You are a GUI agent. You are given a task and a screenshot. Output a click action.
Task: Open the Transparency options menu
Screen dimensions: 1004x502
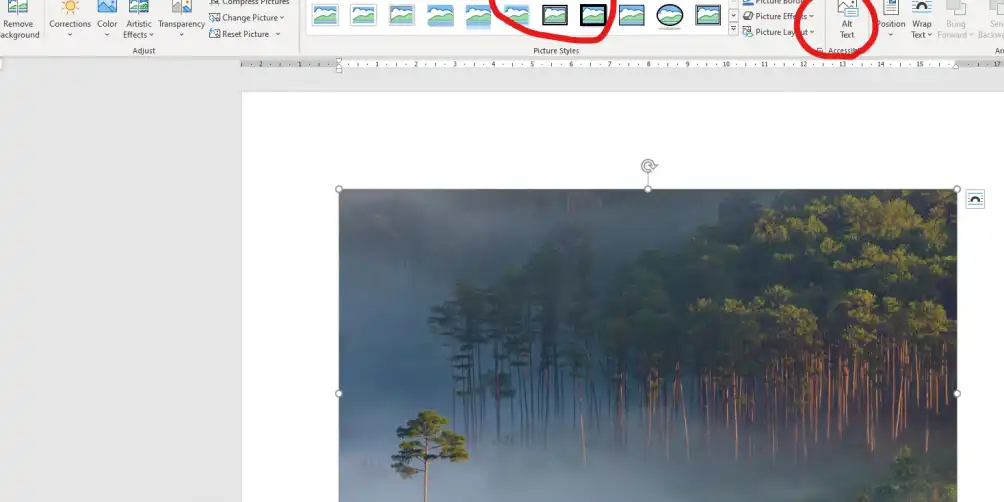(181, 20)
